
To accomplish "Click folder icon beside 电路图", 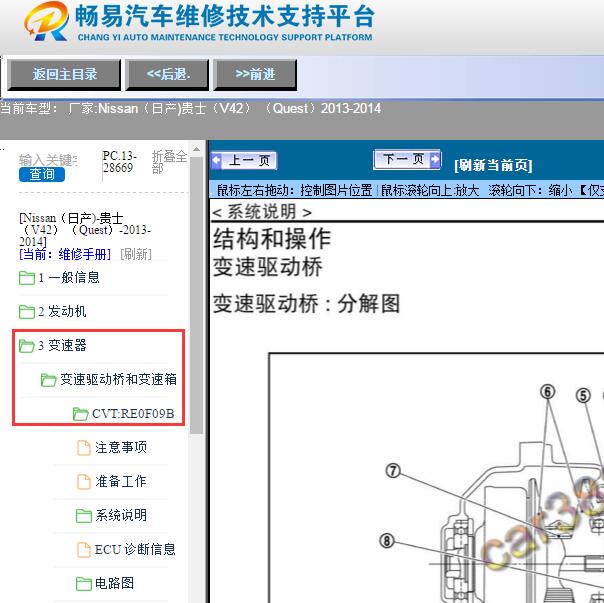I will 84,583.
